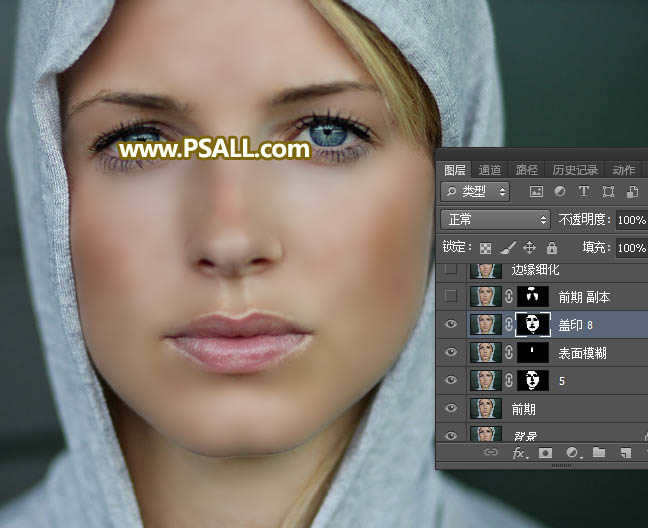Click the type layer filter icon
The image size is (648, 528).
tap(584, 191)
